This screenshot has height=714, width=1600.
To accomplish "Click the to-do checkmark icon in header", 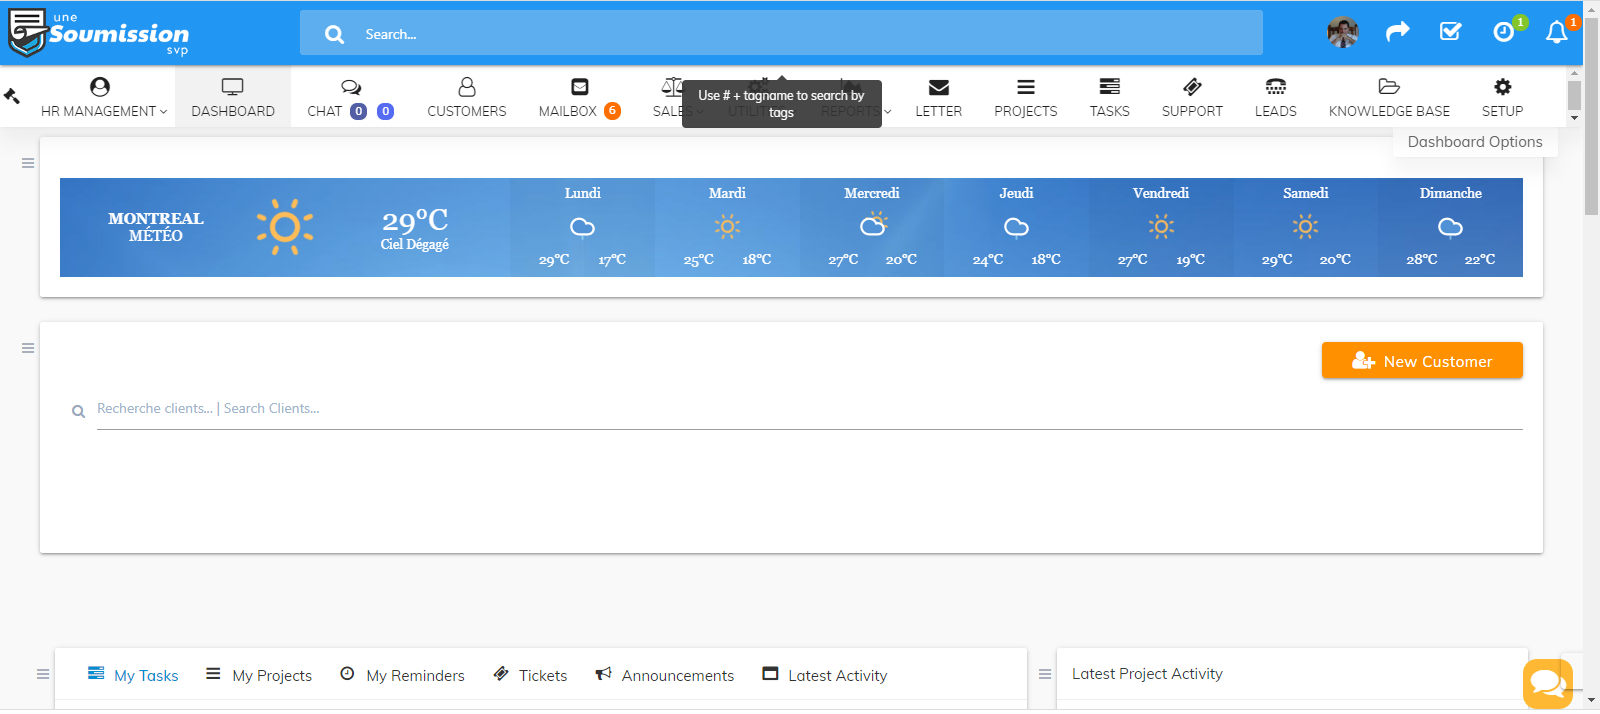I will (1450, 32).
